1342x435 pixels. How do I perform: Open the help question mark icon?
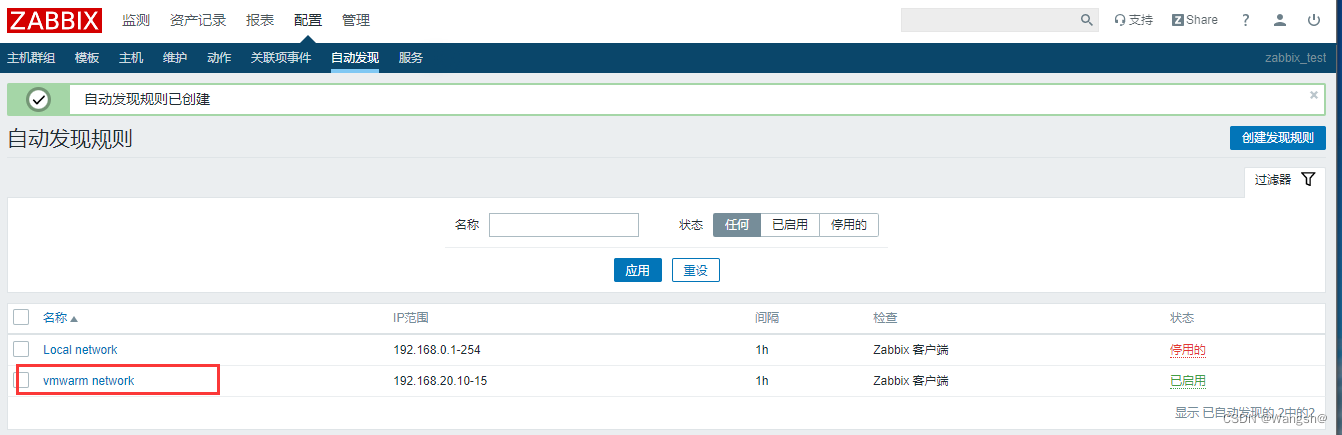coord(1246,20)
